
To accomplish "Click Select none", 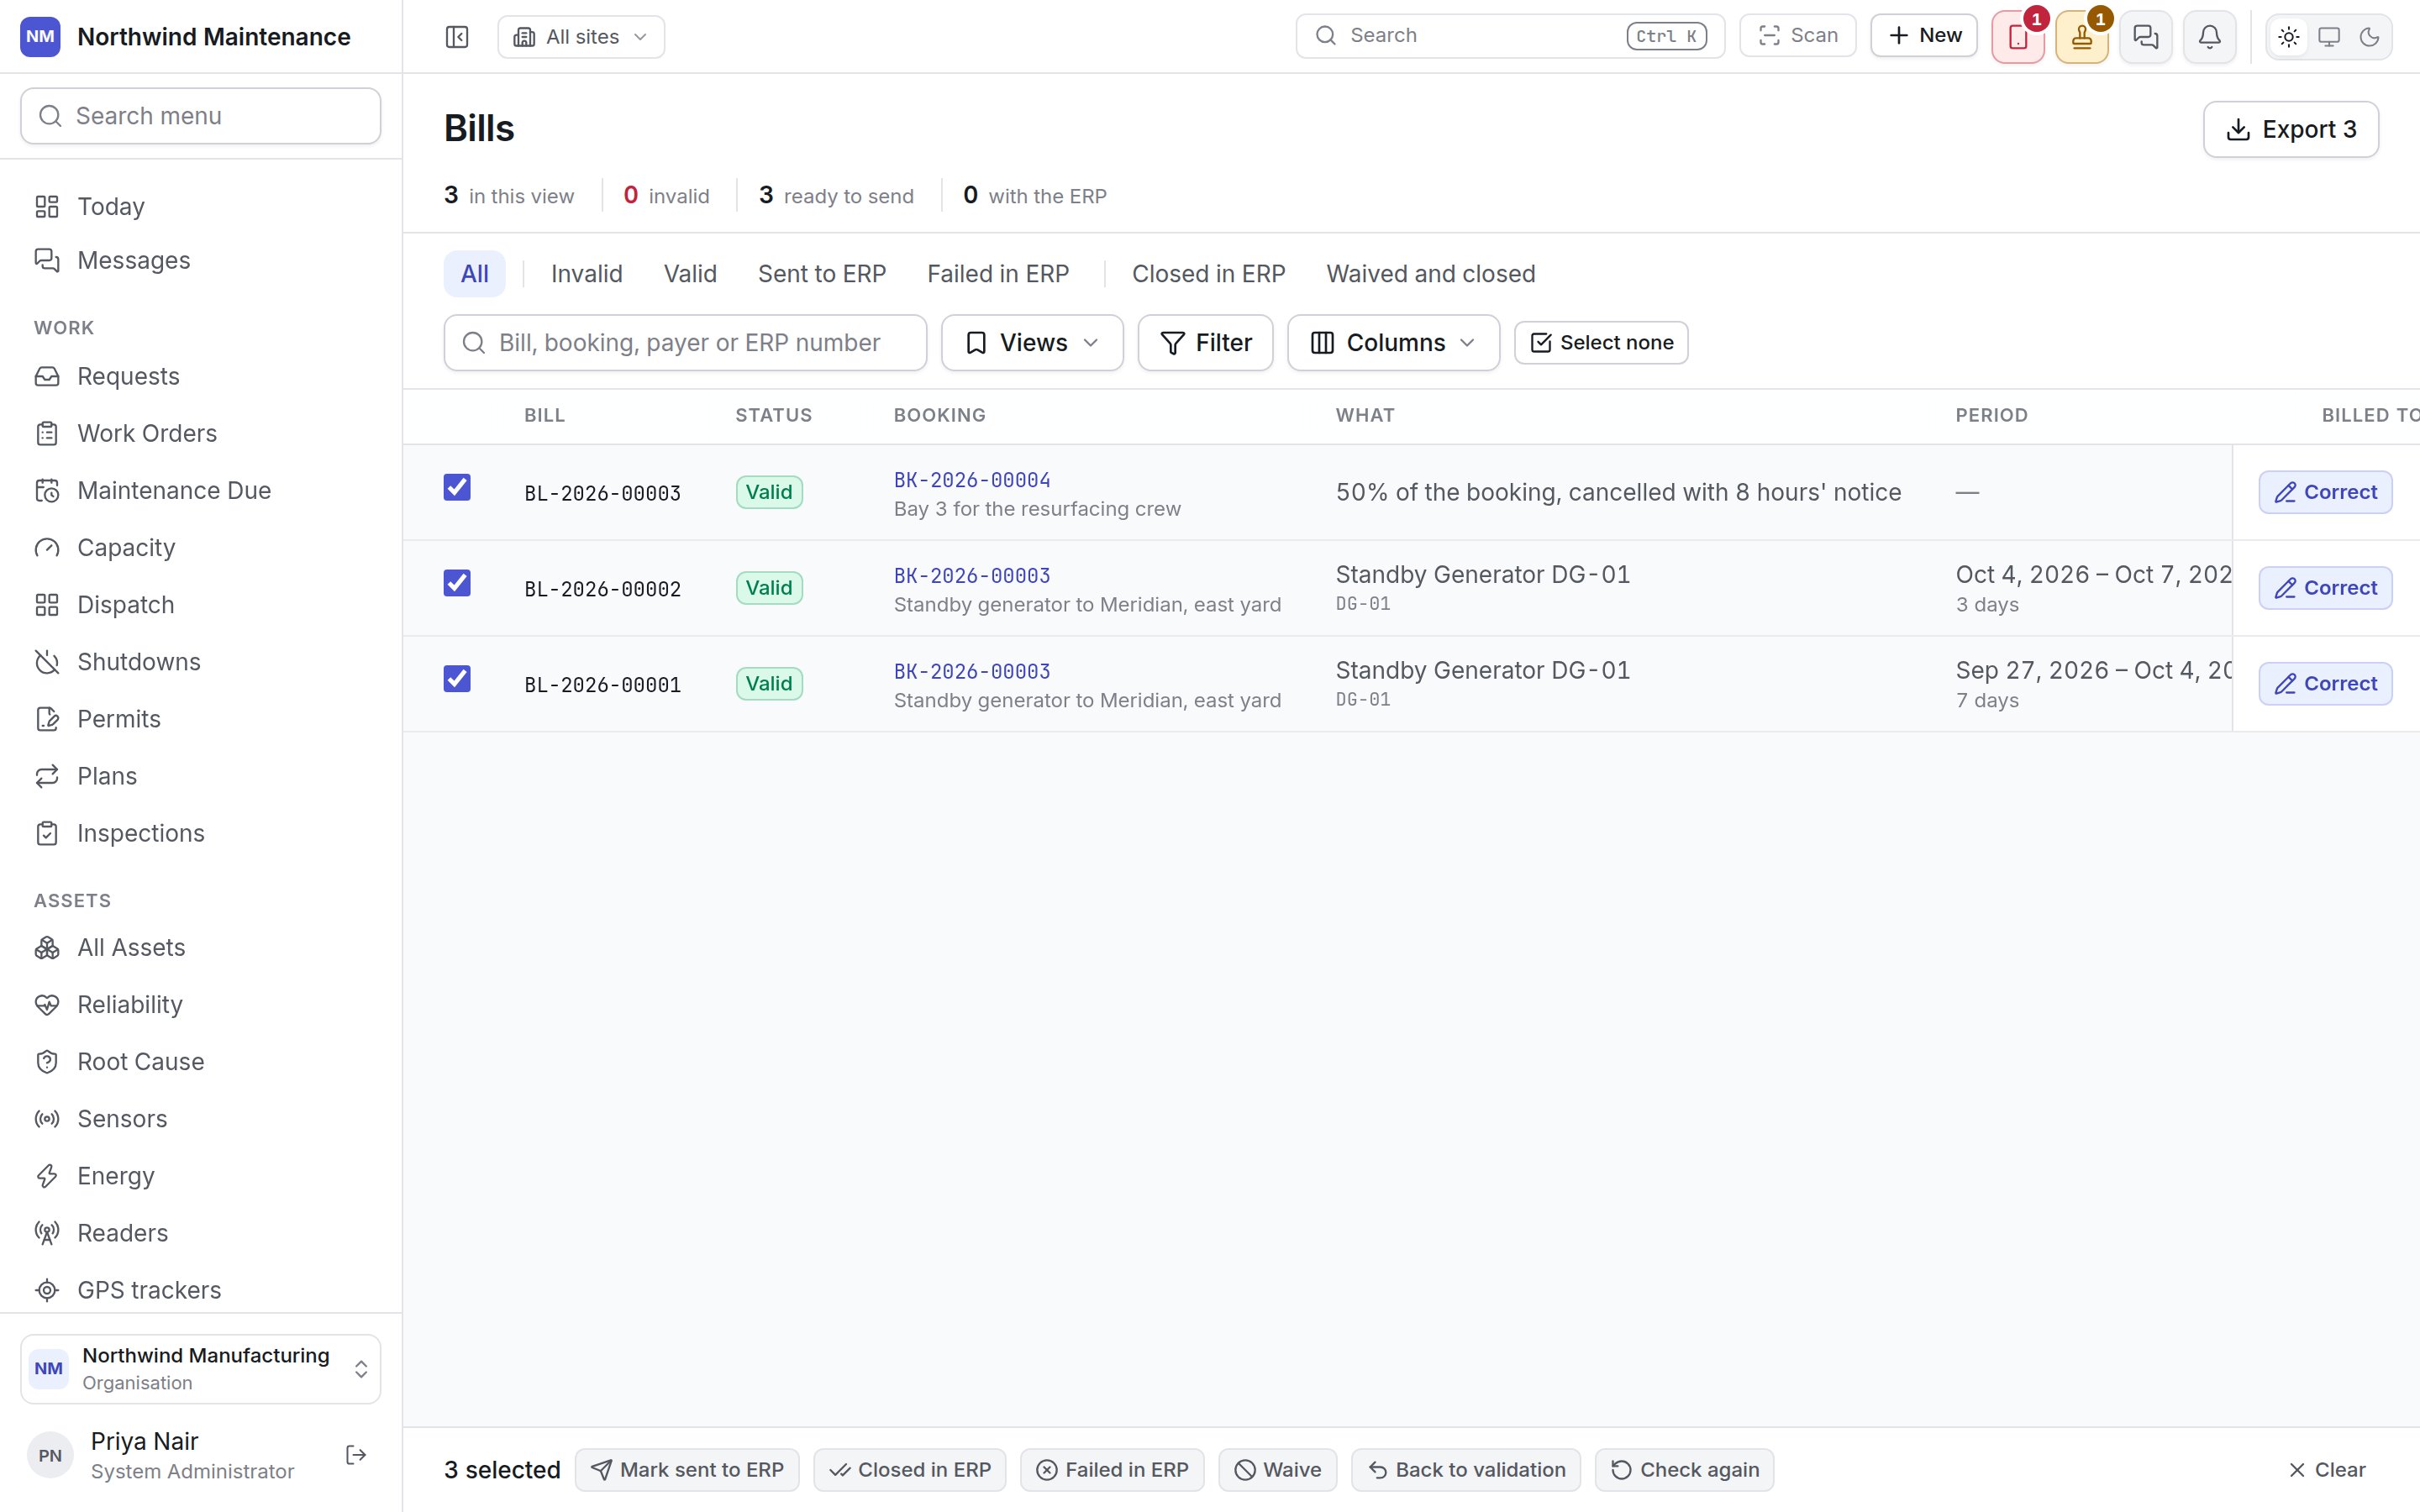I will coord(1601,343).
